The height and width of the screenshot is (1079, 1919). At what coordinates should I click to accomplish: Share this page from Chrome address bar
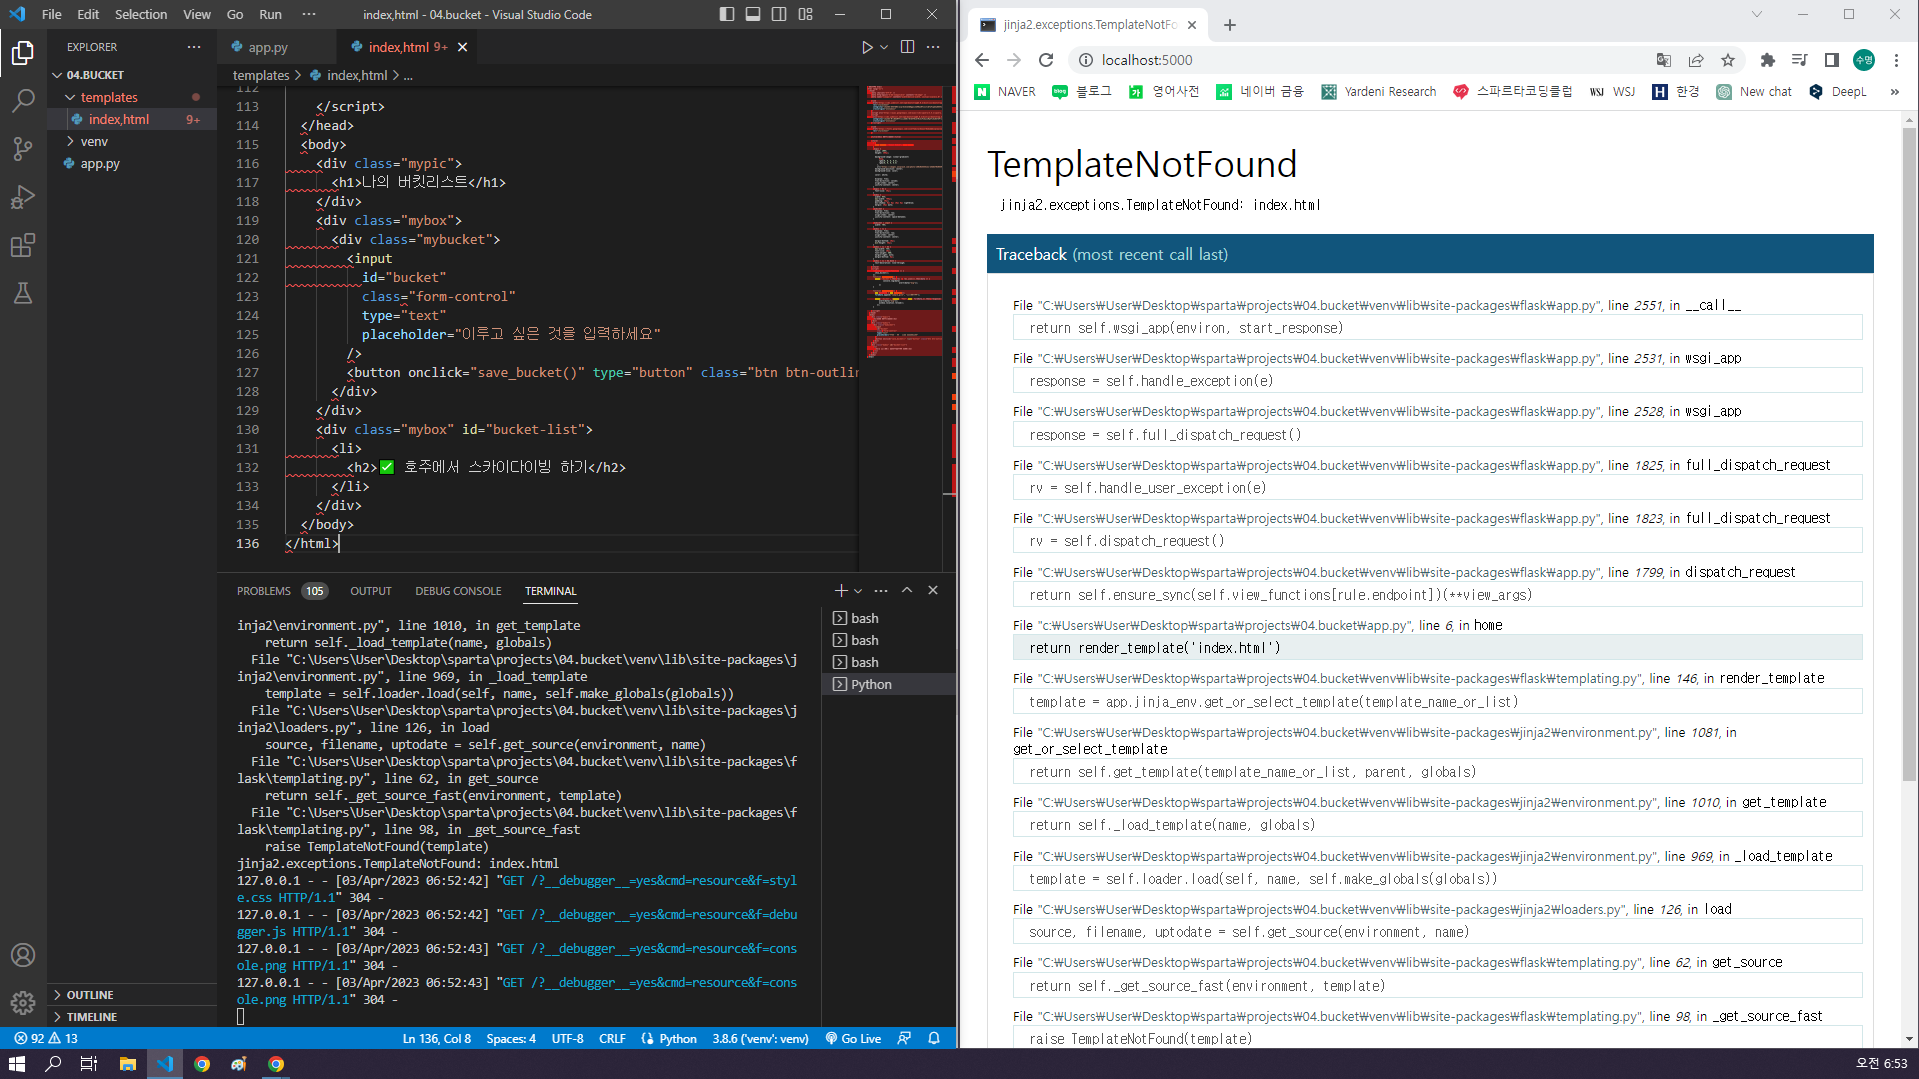pyautogui.click(x=1696, y=60)
